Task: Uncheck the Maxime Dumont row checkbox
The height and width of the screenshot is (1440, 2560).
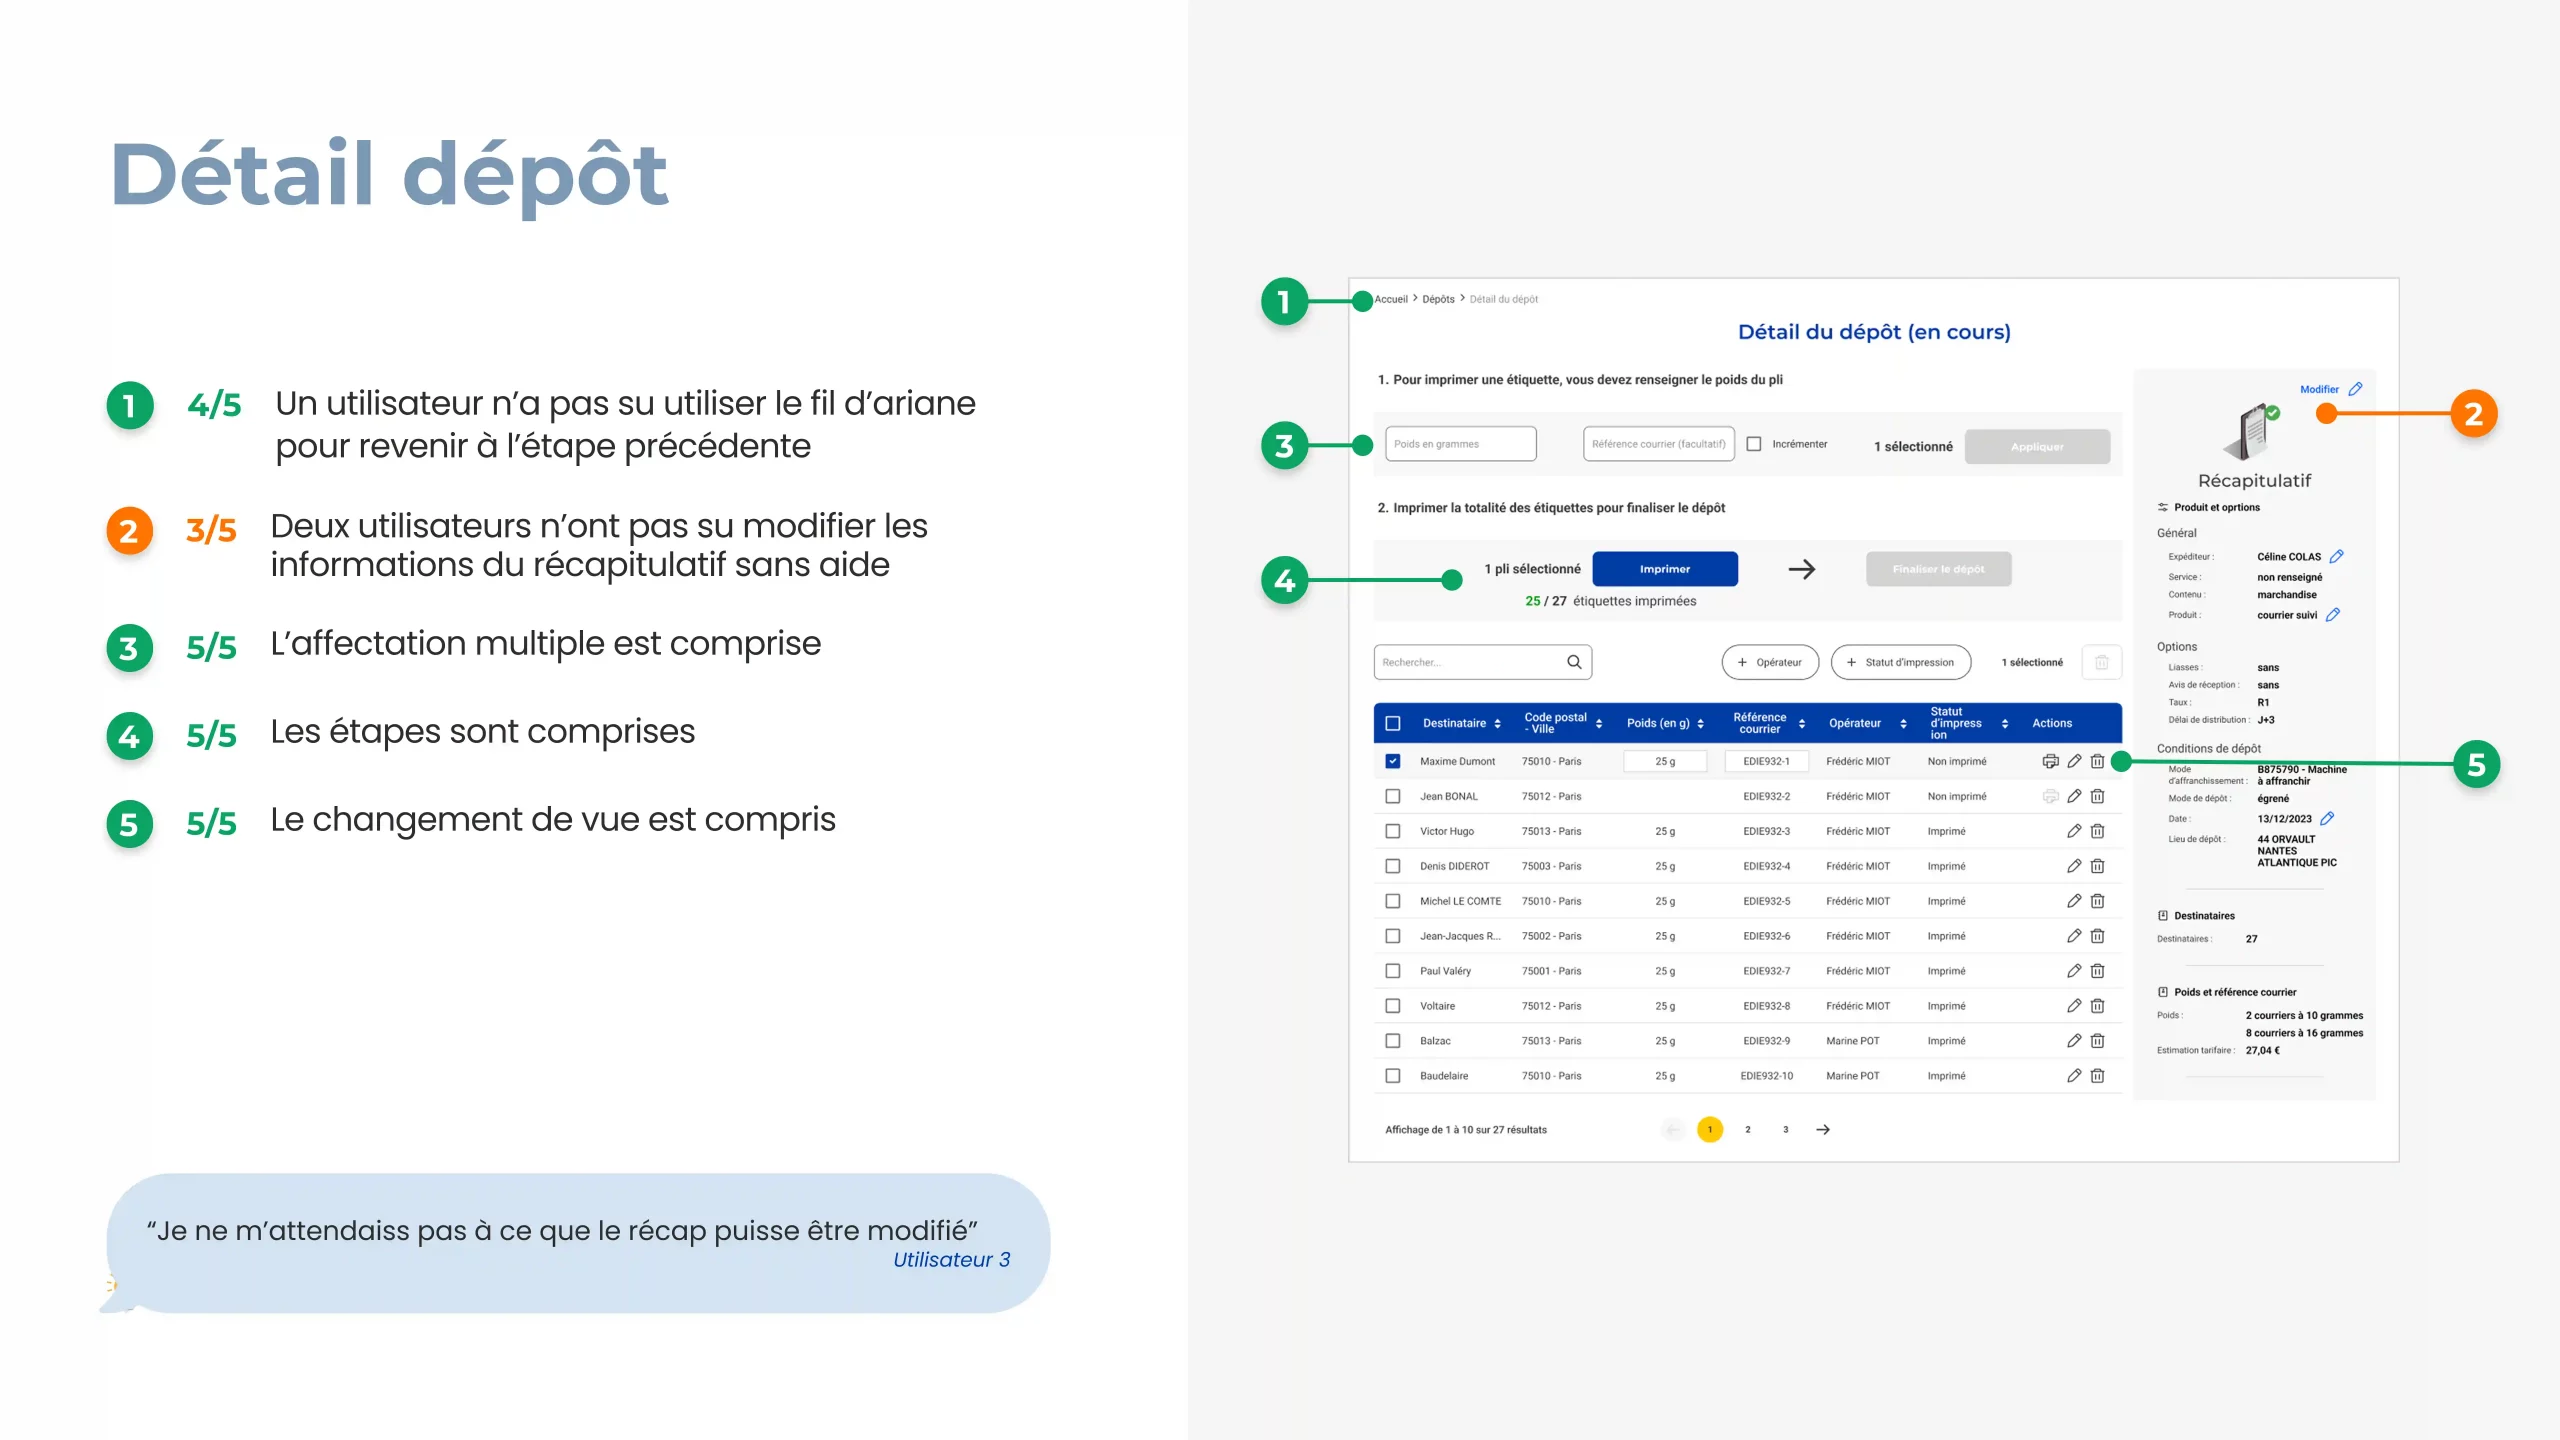Action: [1393, 761]
